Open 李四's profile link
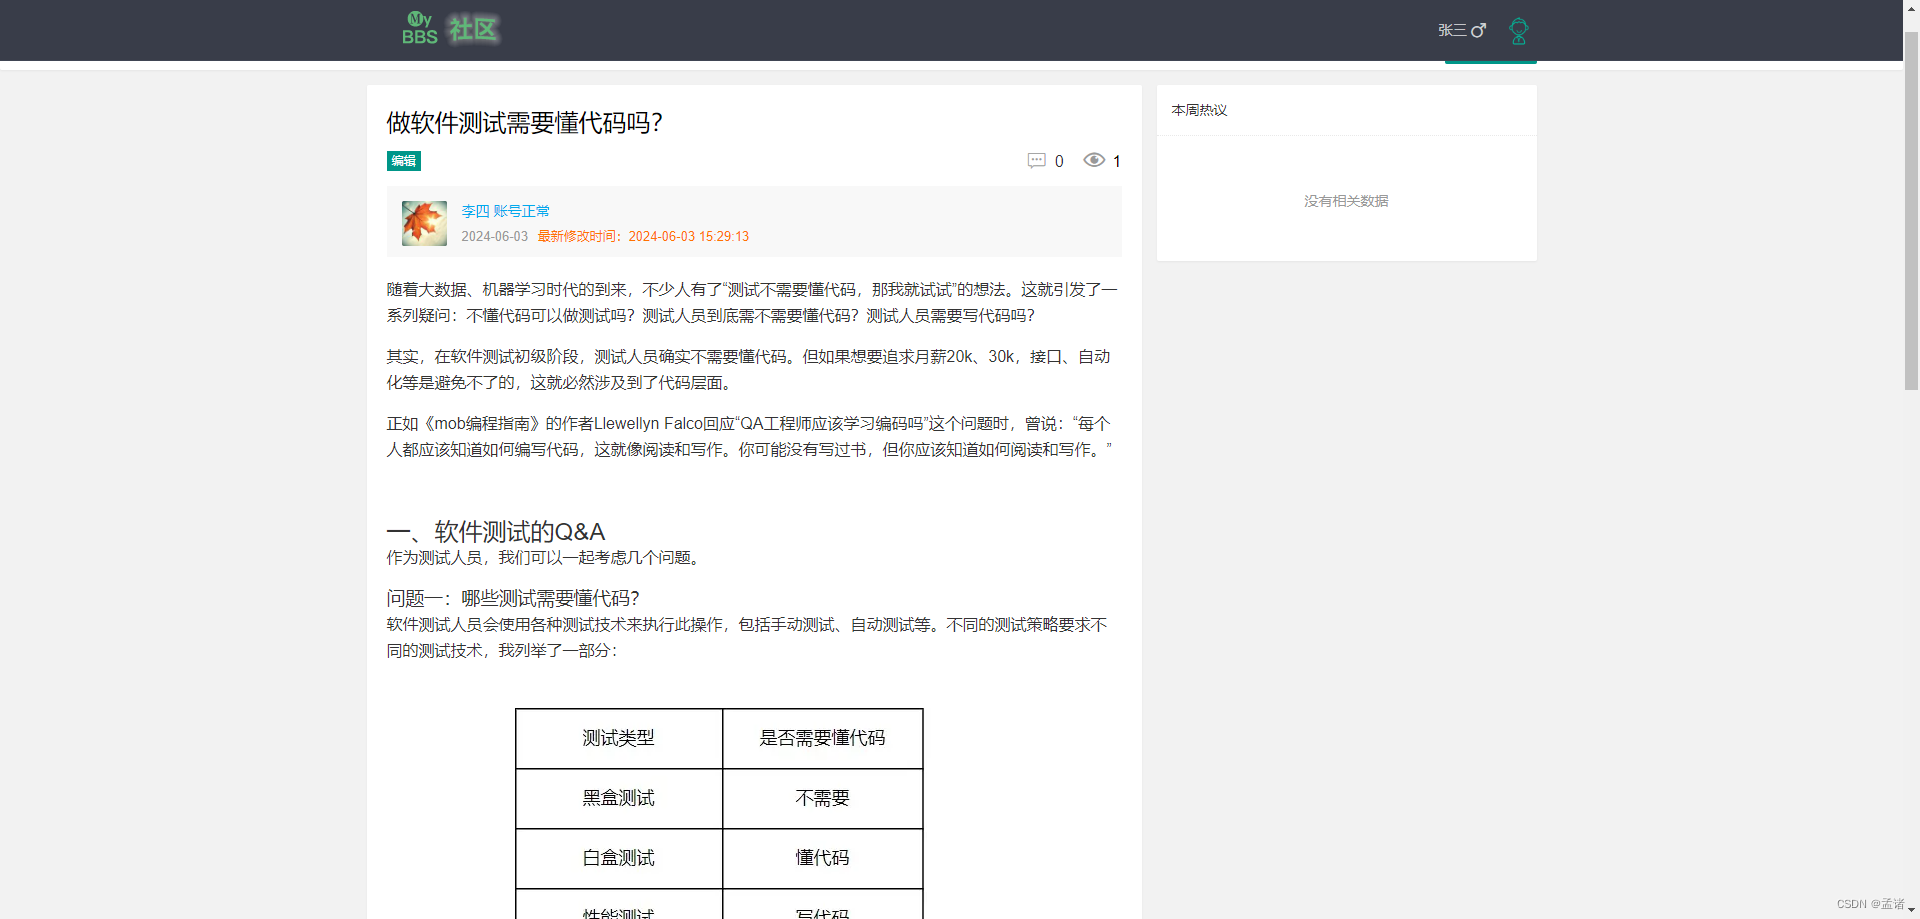 (x=473, y=211)
